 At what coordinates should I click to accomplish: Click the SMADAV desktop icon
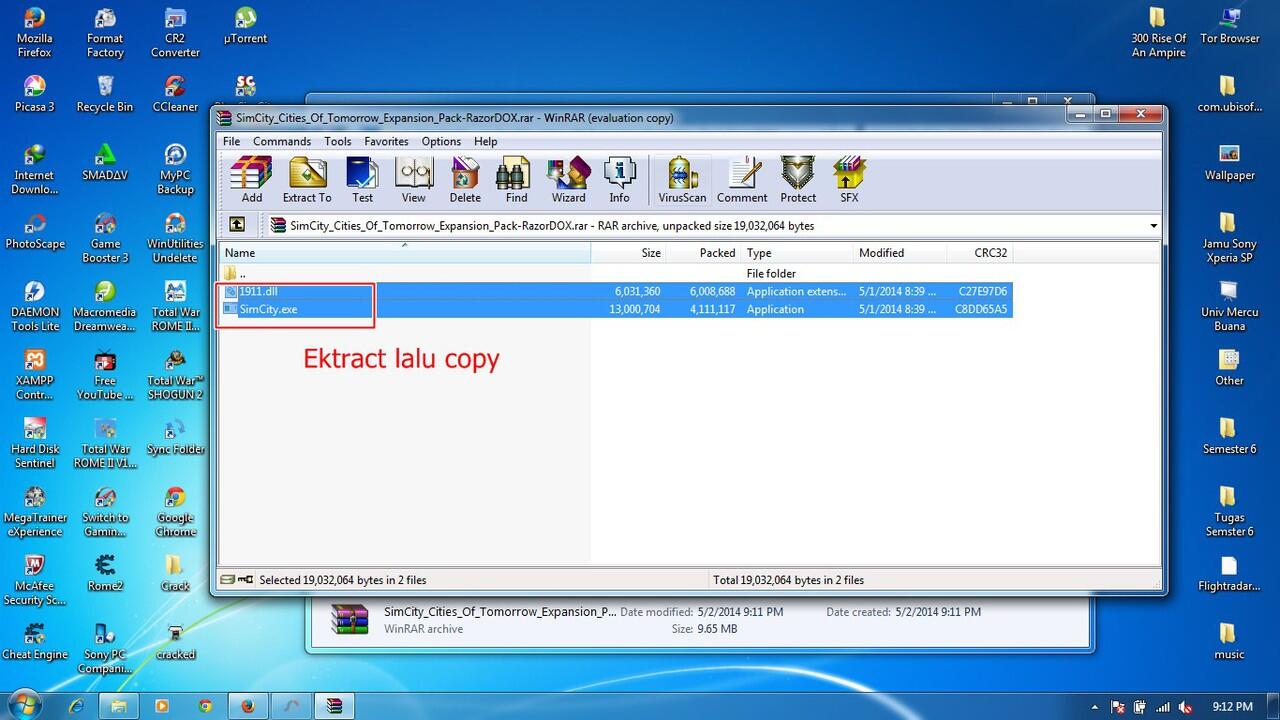105,163
